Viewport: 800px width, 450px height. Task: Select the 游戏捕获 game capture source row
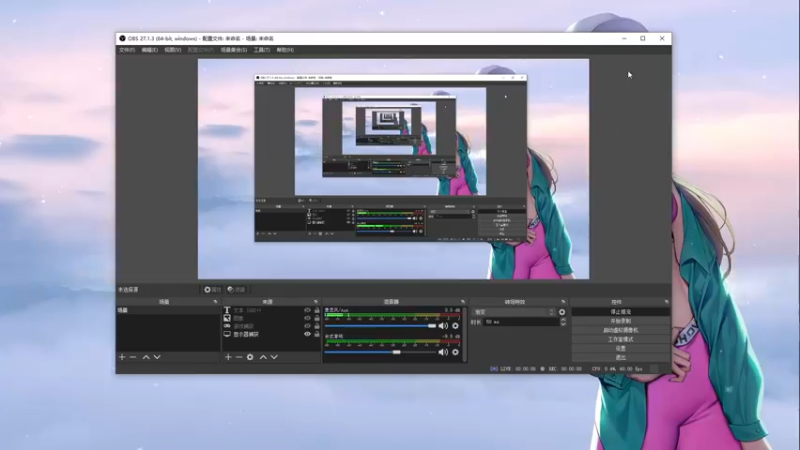point(271,326)
